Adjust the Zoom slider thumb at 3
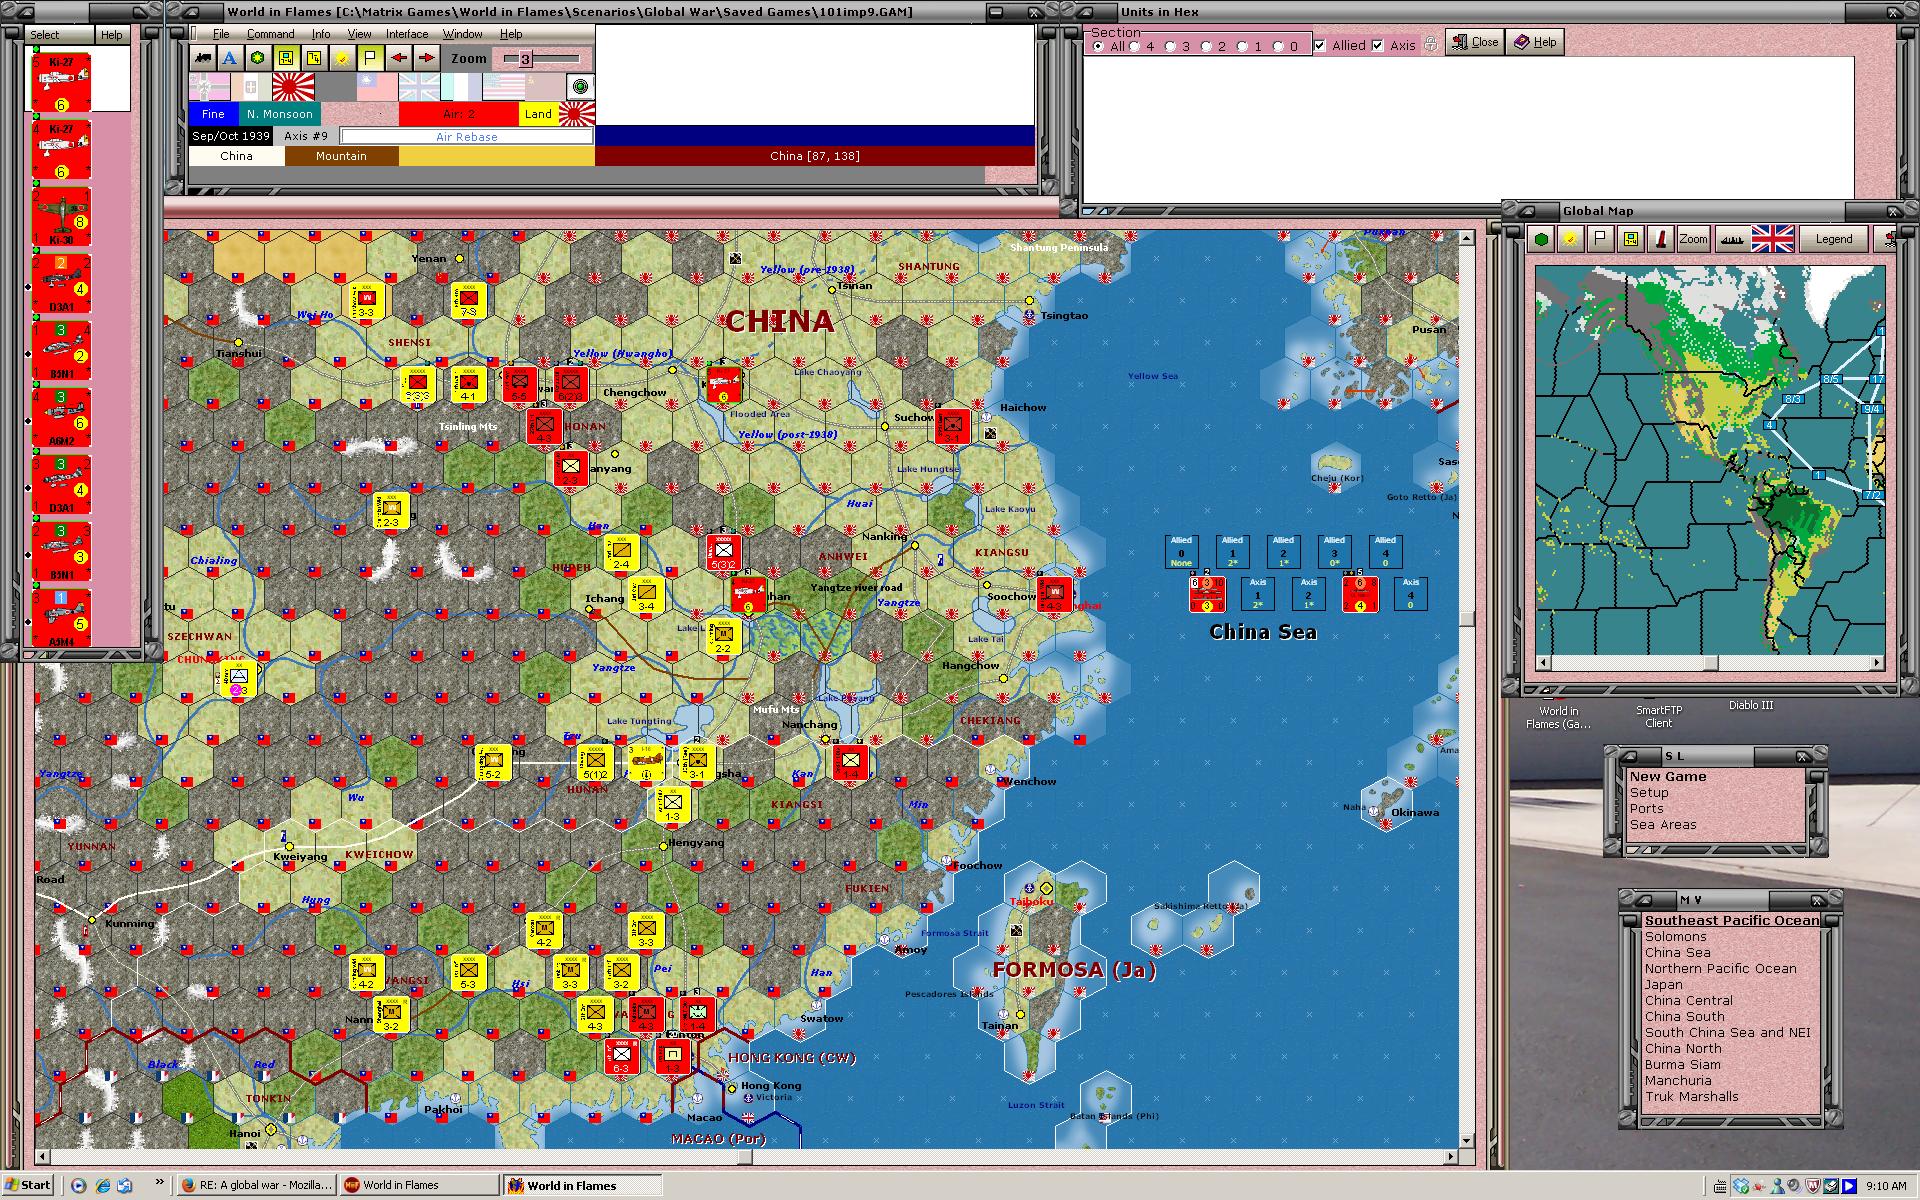This screenshot has height=1200, width=1920. (525, 59)
